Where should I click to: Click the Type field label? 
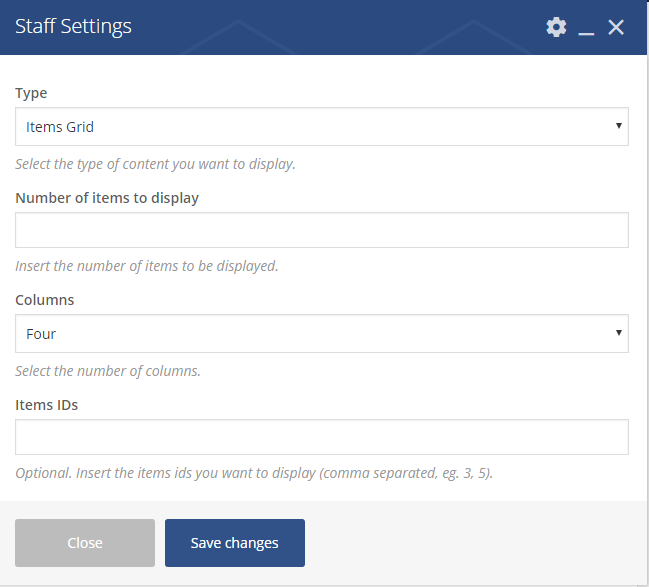pos(31,93)
